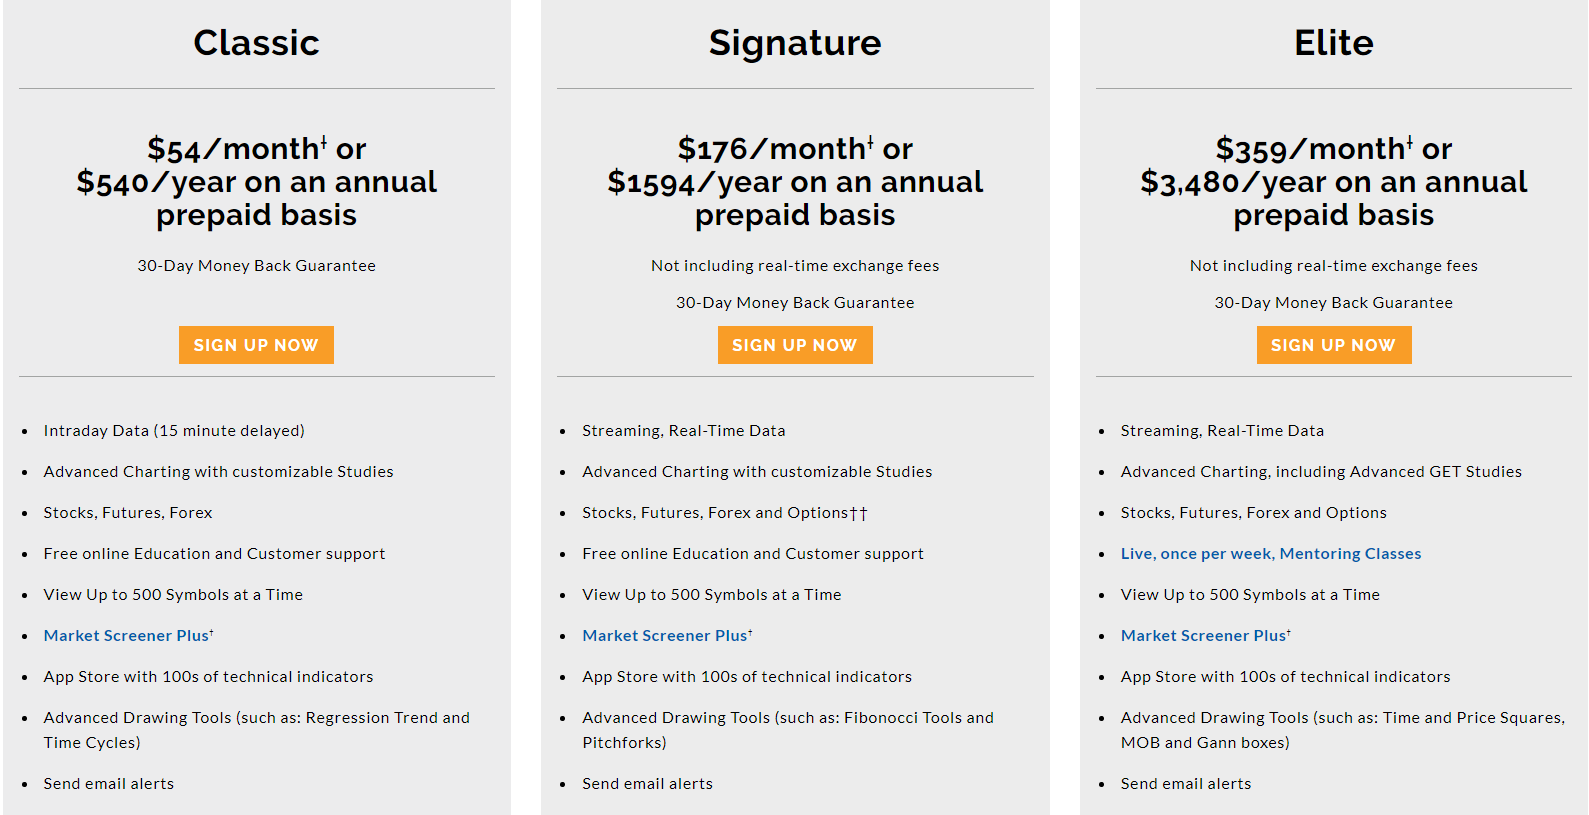Click Sign Up Now under Classic plan
This screenshot has width=1589, height=815.
(256, 345)
